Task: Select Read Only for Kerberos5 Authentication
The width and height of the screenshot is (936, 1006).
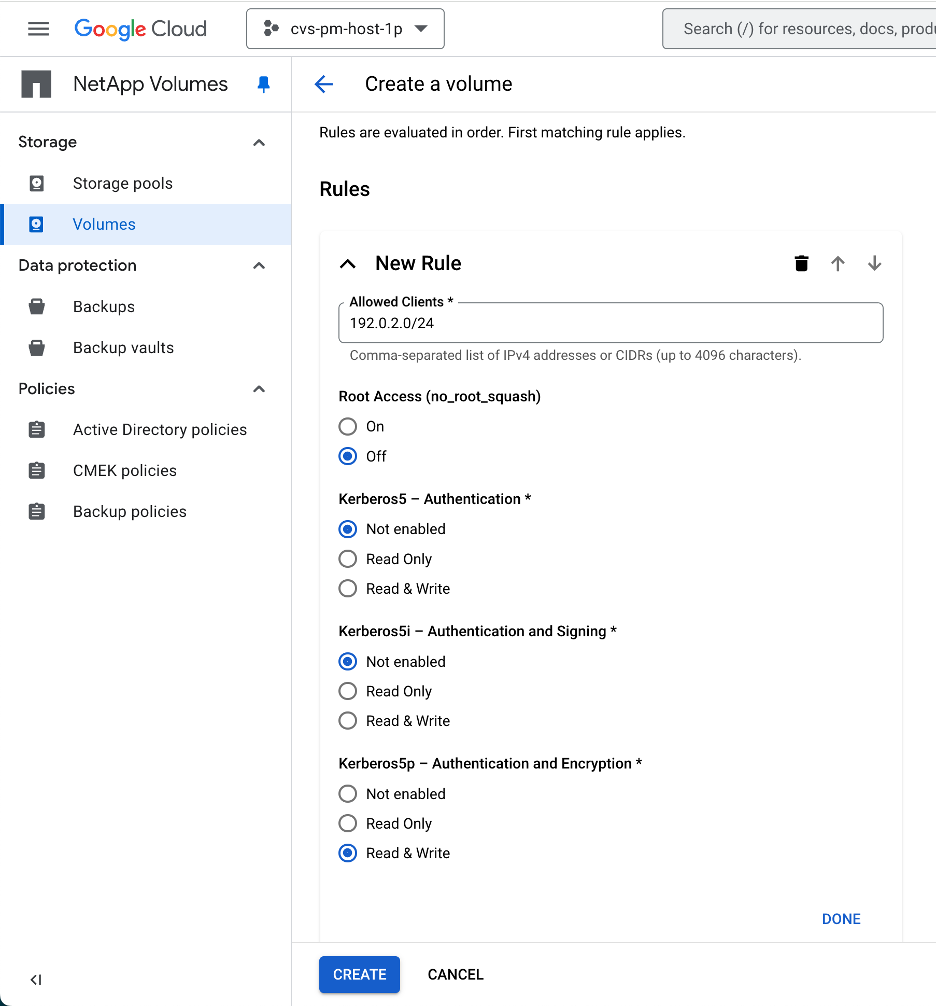Action: click(x=348, y=559)
